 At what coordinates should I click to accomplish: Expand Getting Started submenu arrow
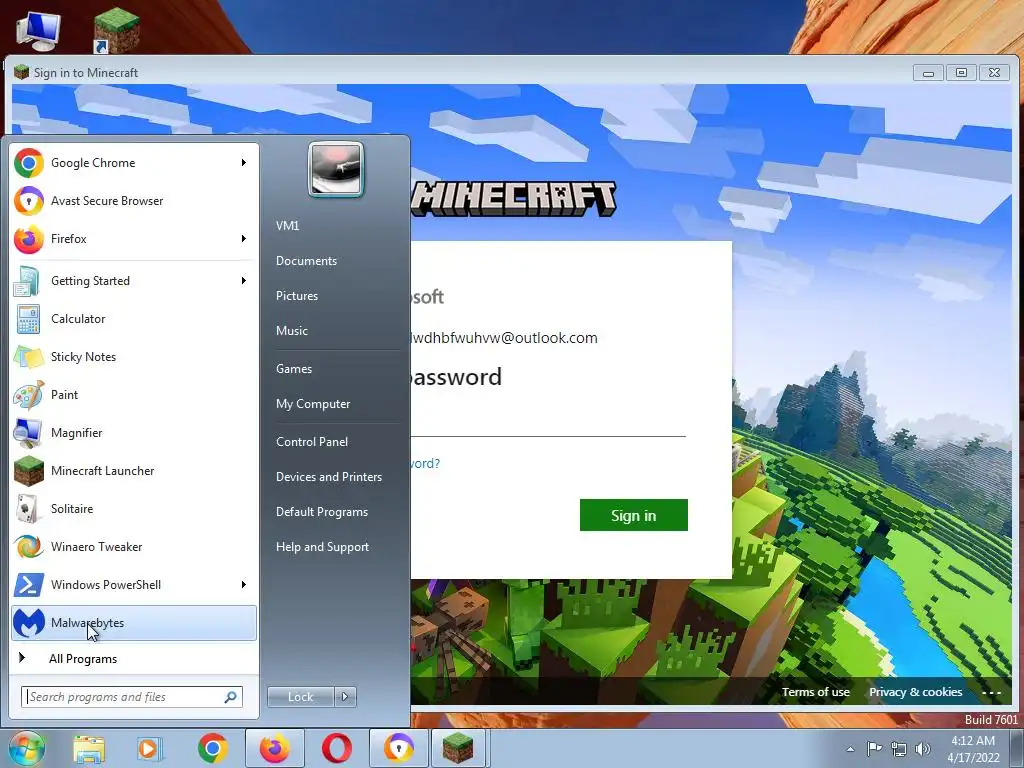[x=244, y=281]
